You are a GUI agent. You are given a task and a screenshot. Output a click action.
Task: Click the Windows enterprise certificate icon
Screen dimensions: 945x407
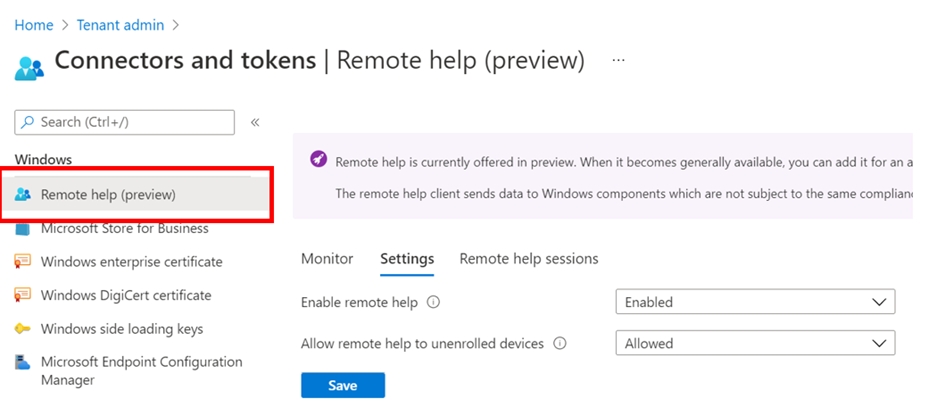[23, 262]
